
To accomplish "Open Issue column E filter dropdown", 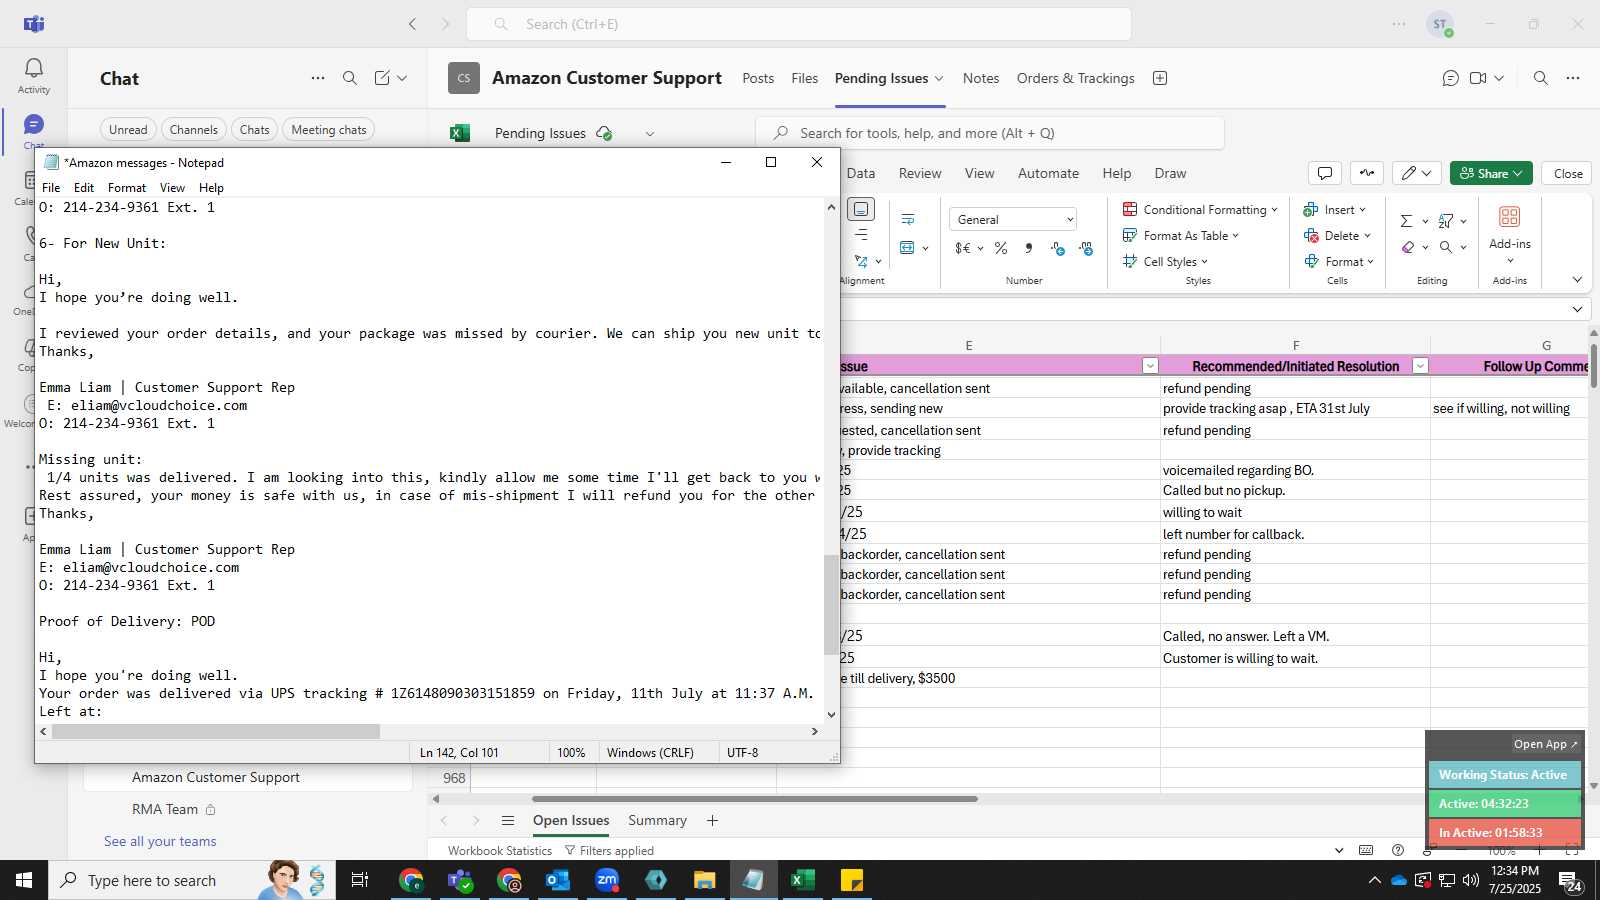I will tap(1150, 366).
